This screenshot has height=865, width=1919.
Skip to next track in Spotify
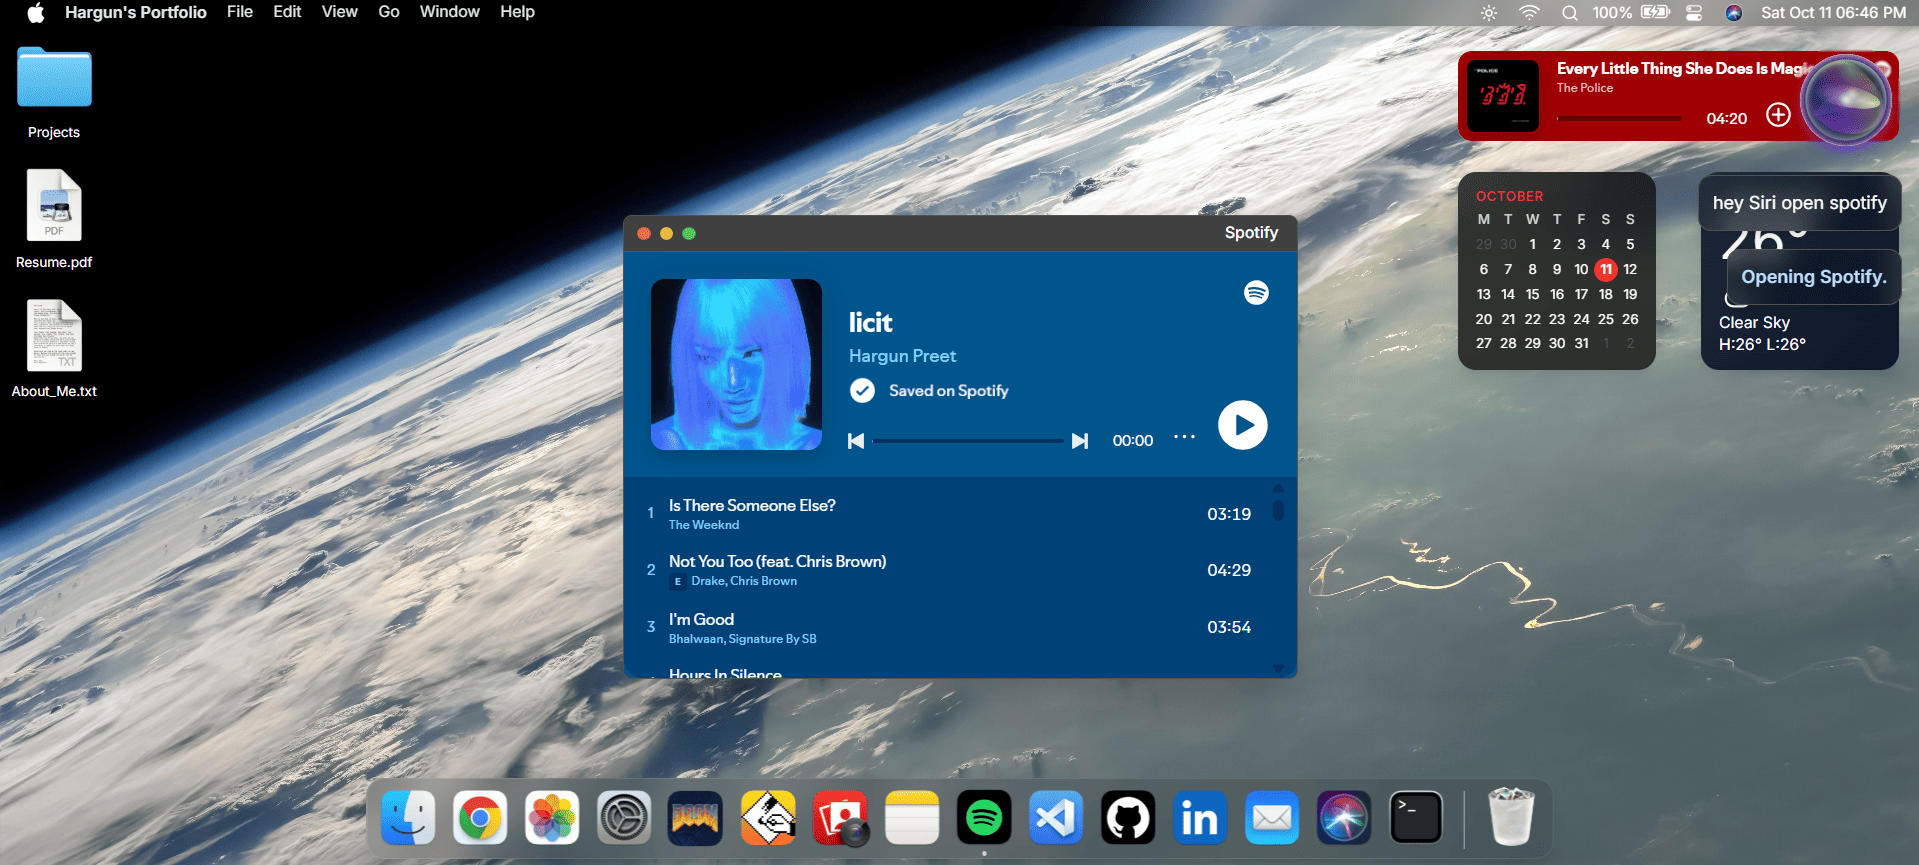pyautogui.click(x=1079, y=441)
